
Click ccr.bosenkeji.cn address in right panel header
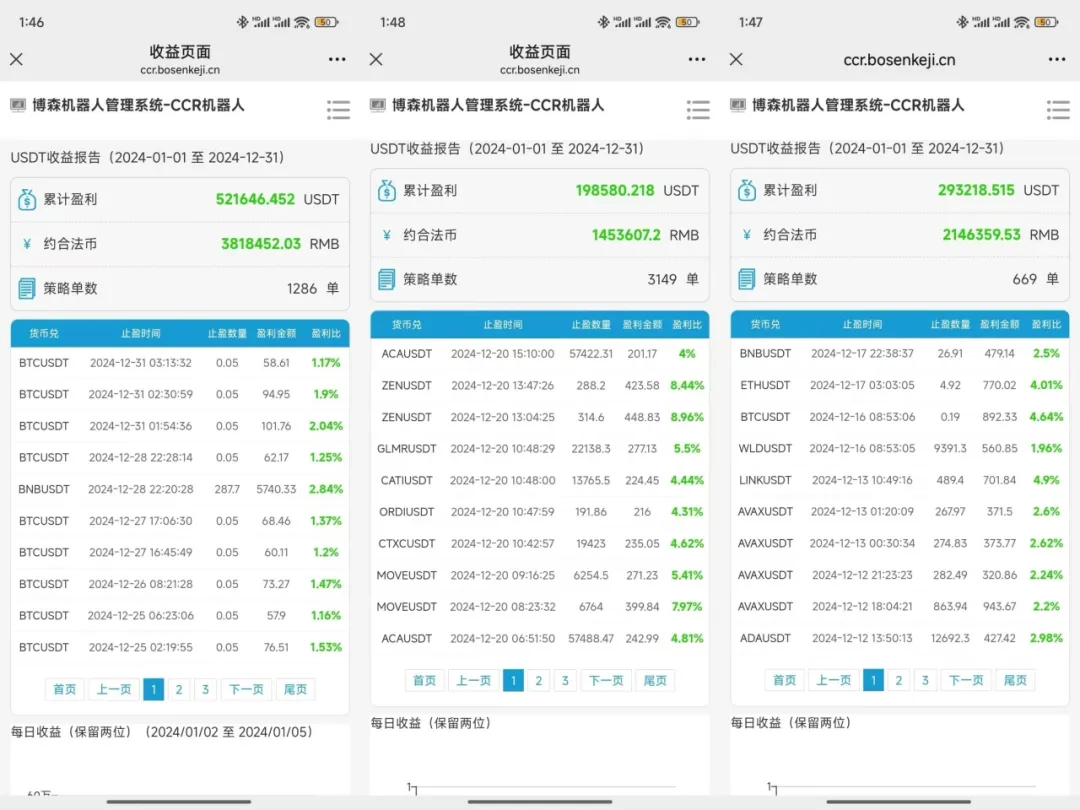(900, 60)
